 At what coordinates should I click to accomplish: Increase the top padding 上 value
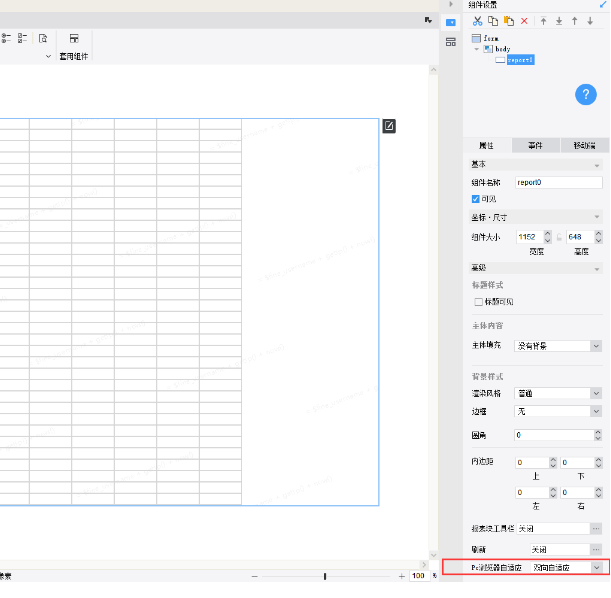coord(553,460)
